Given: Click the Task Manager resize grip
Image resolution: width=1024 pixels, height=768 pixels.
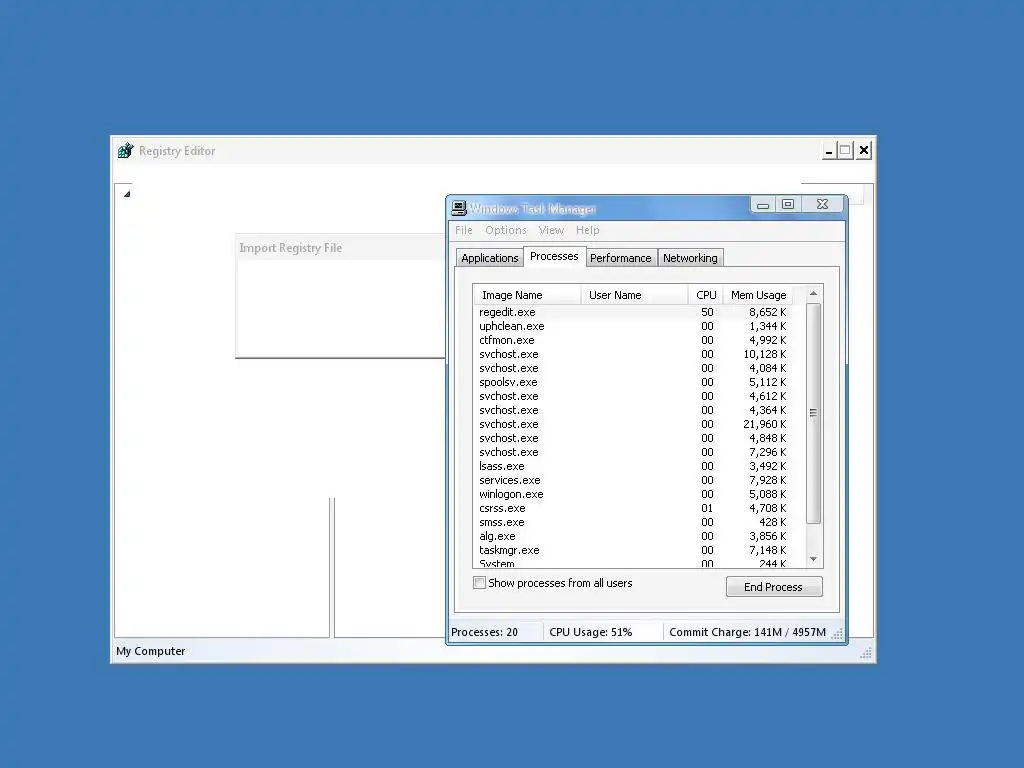Looking at the screenshot, I should click(837, 633).
